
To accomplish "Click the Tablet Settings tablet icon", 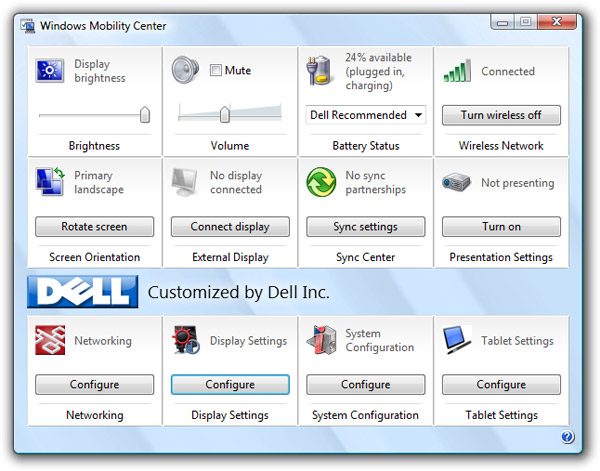I will point(457,340).
